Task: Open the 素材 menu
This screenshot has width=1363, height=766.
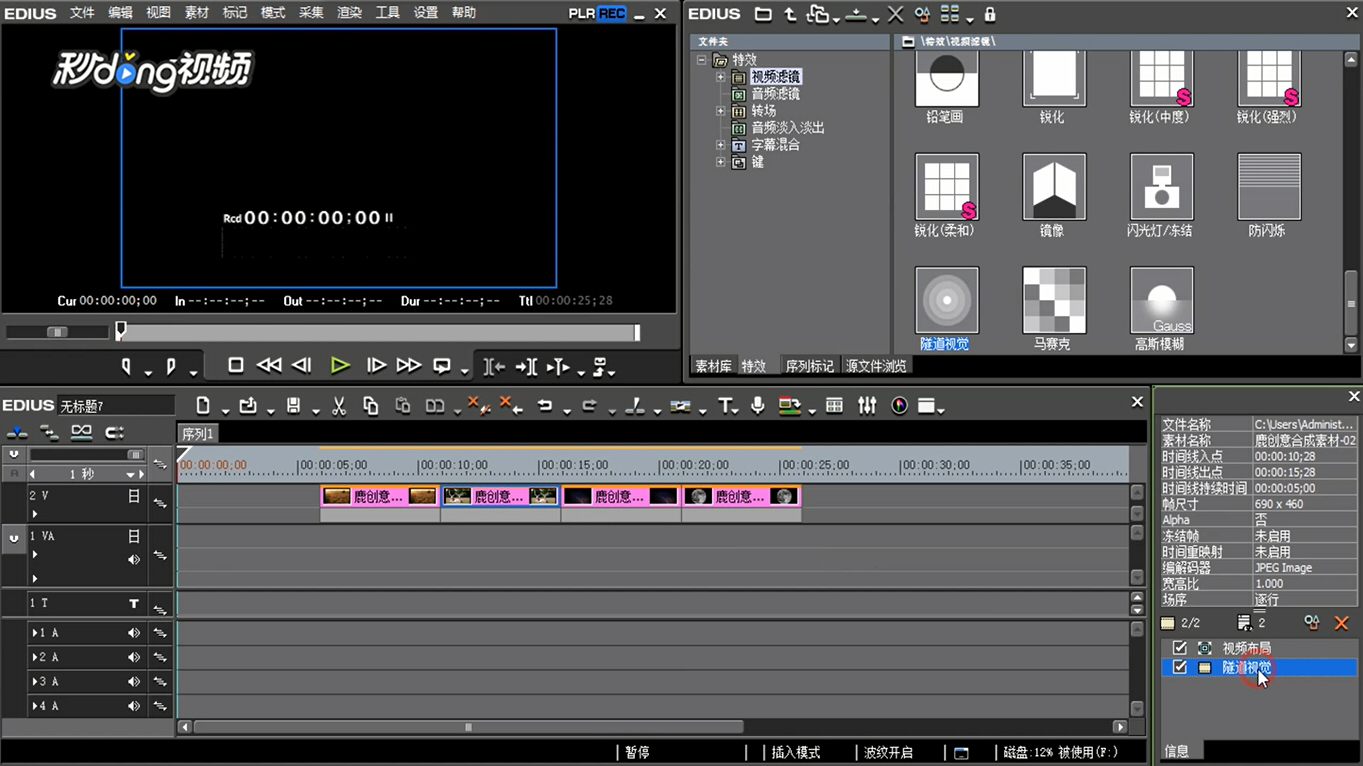Action: click(197, 13)
